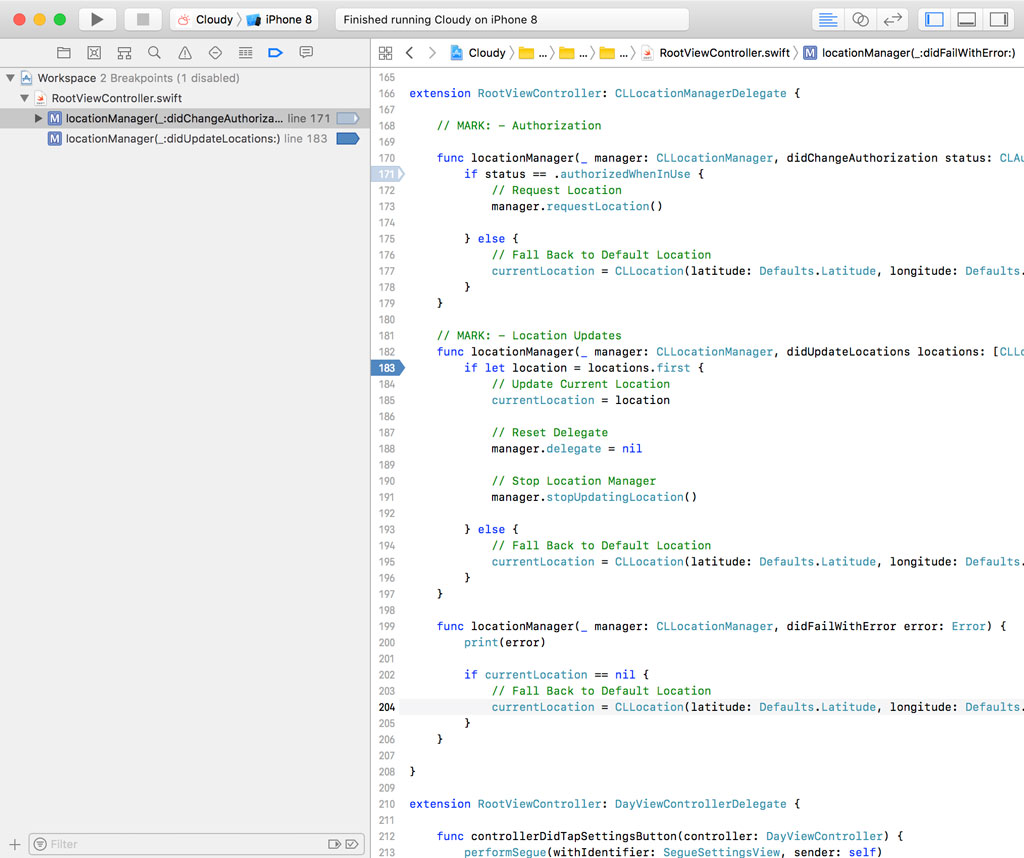Disable the breakpoint on line 171
This screenshot has width=1024, height=858.
click(387, 174)
